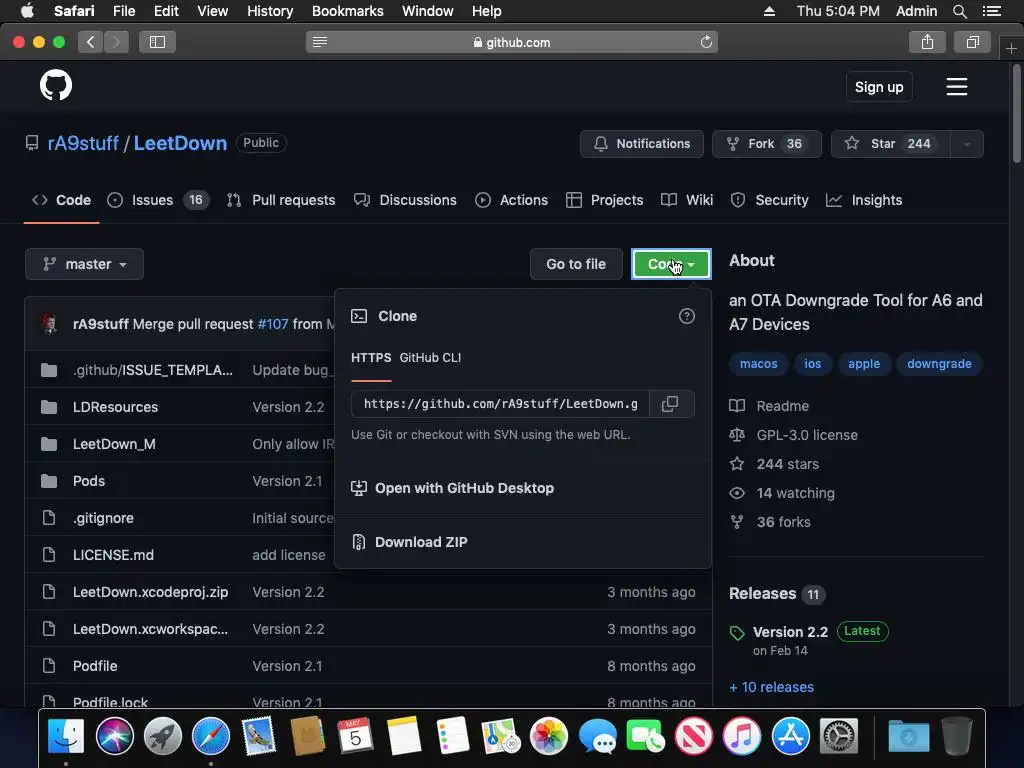Click the Safari share icon
The height and width of the screenshot is (768, 1024).
[927, 42]
